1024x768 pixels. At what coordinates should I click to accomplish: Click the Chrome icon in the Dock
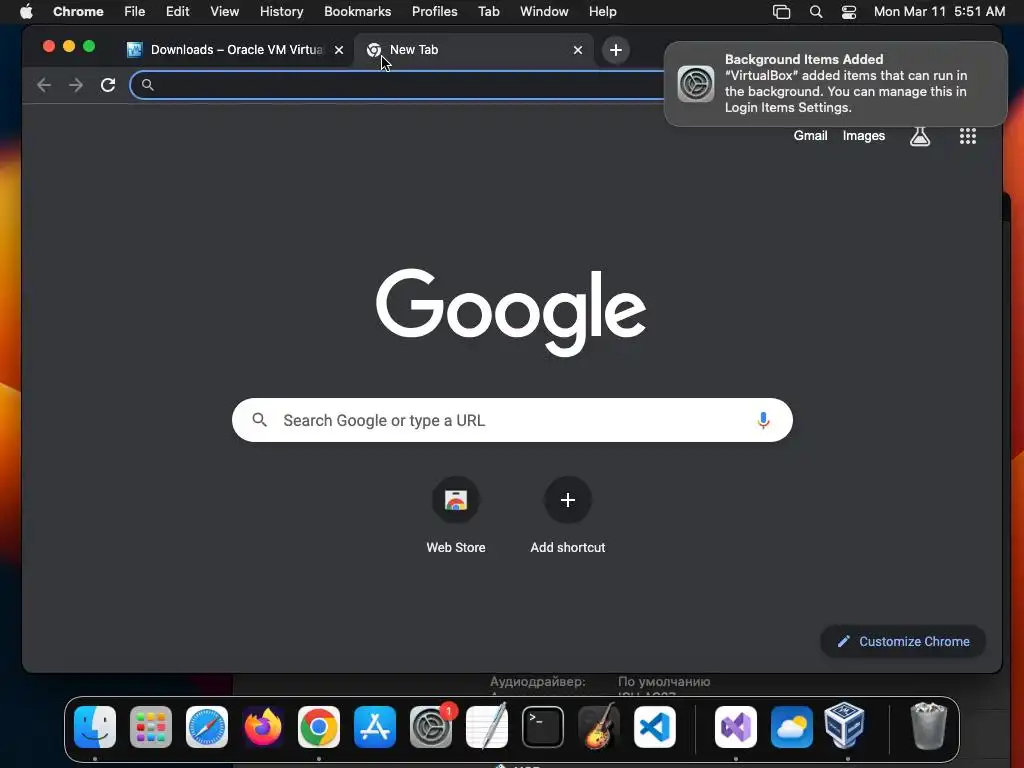click(x=319, y=727)
